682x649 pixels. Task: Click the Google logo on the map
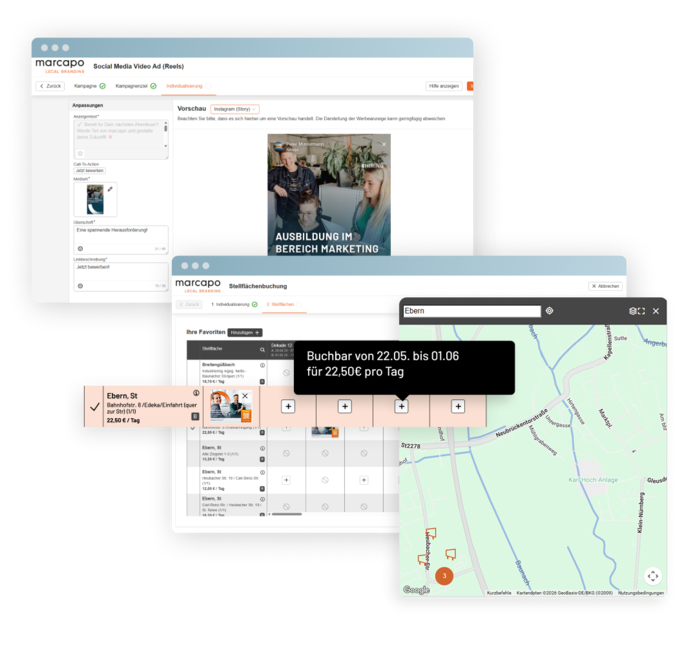pyautogui.click(x=416, y=590)
